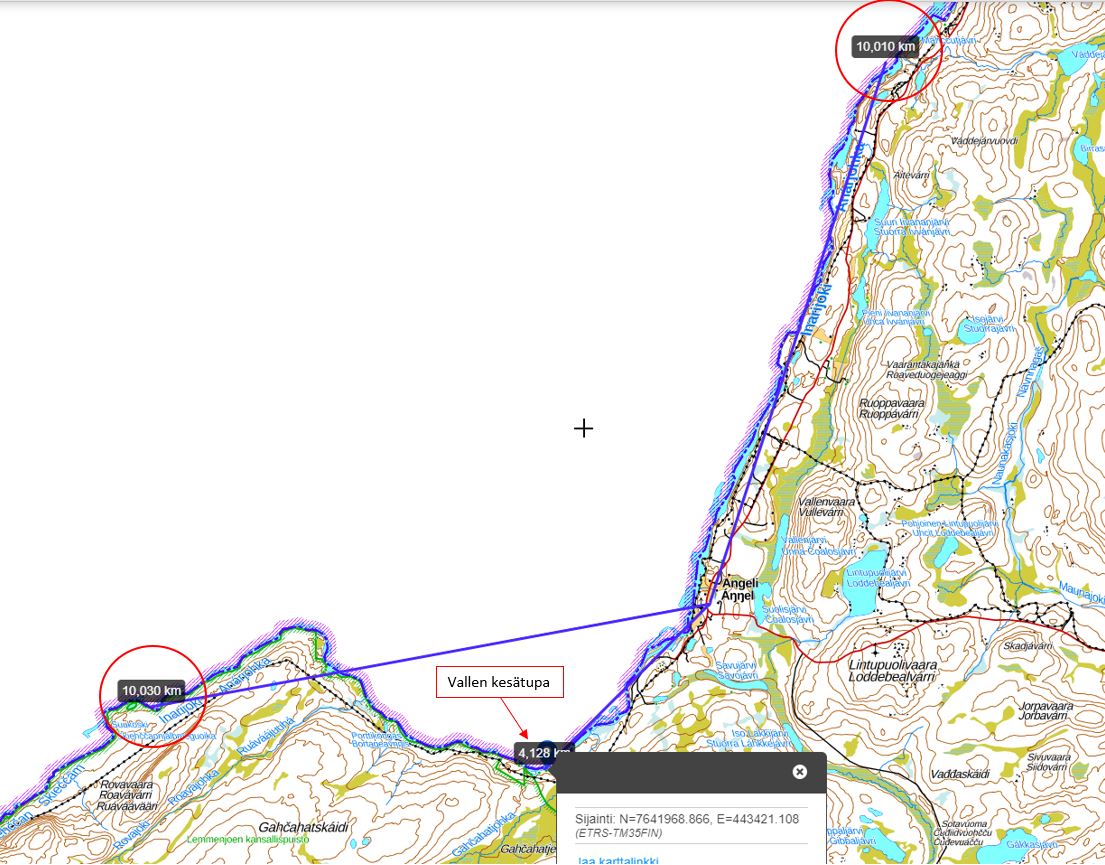Image resolution: width=1105 pixels, height=865 pixels.
Task: Select the 10,030 km measurement label
Action: tap(152, 690)
